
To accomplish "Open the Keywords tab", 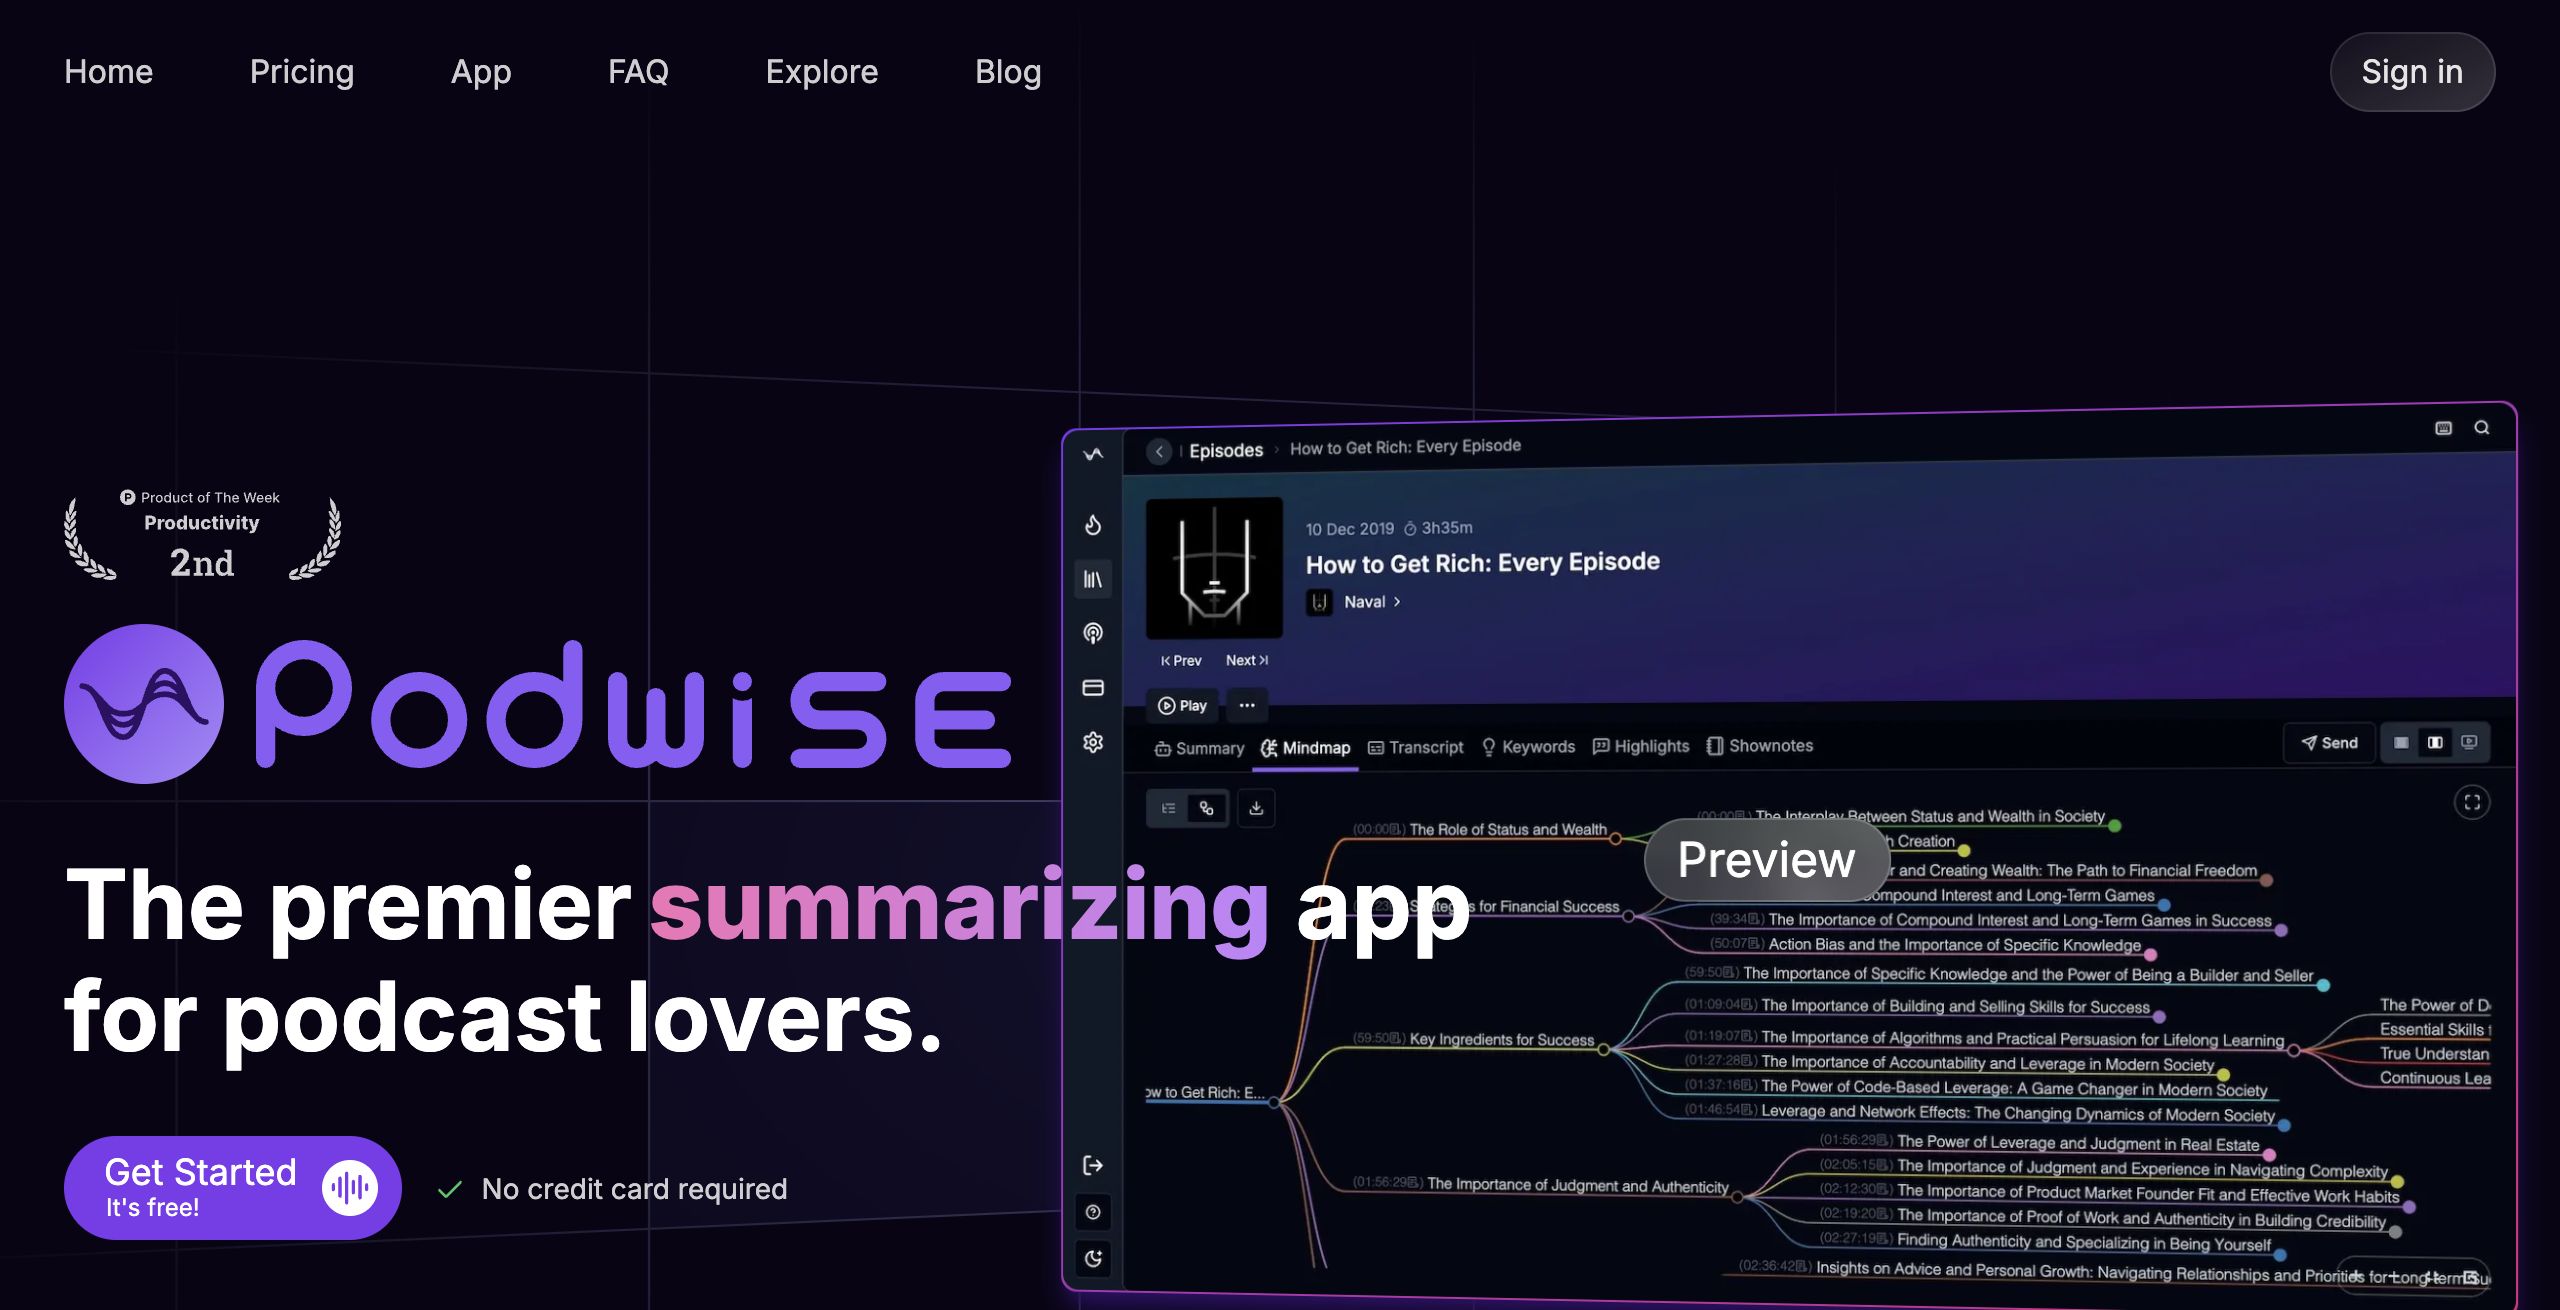I will coord(1528,747).
